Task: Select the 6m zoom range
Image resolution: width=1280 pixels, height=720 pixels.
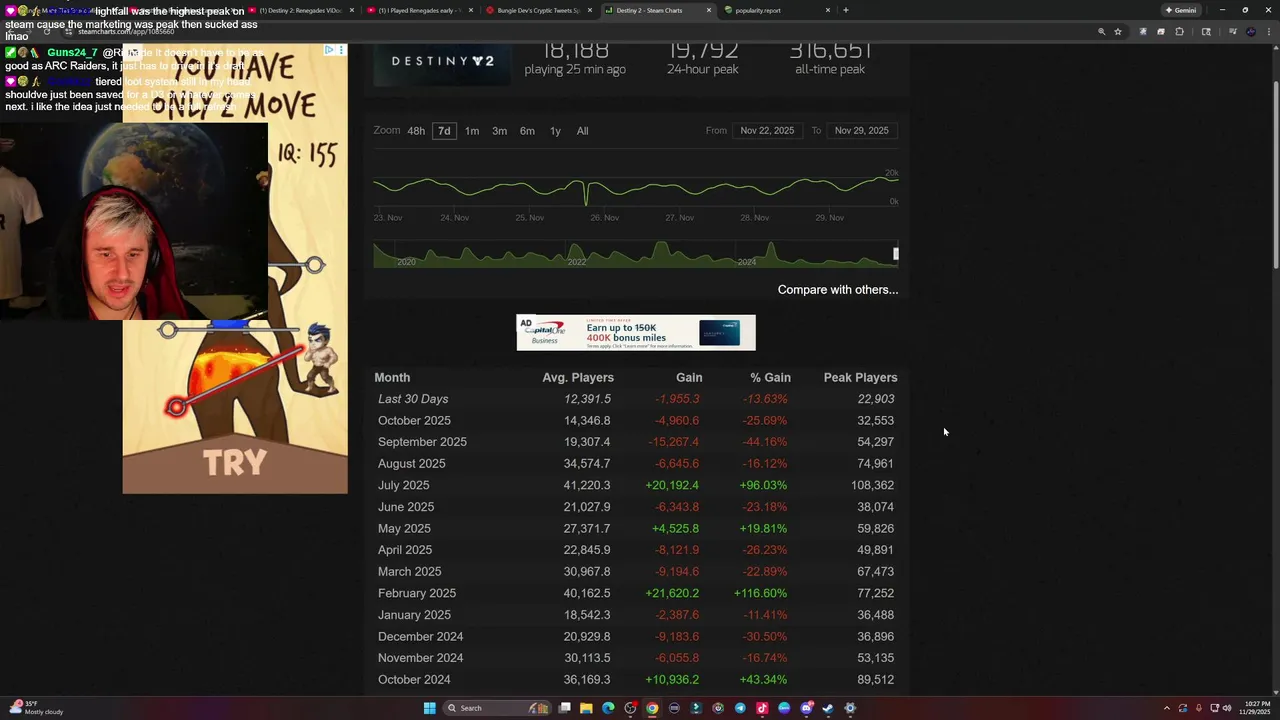Action: [x=527, y=131]
